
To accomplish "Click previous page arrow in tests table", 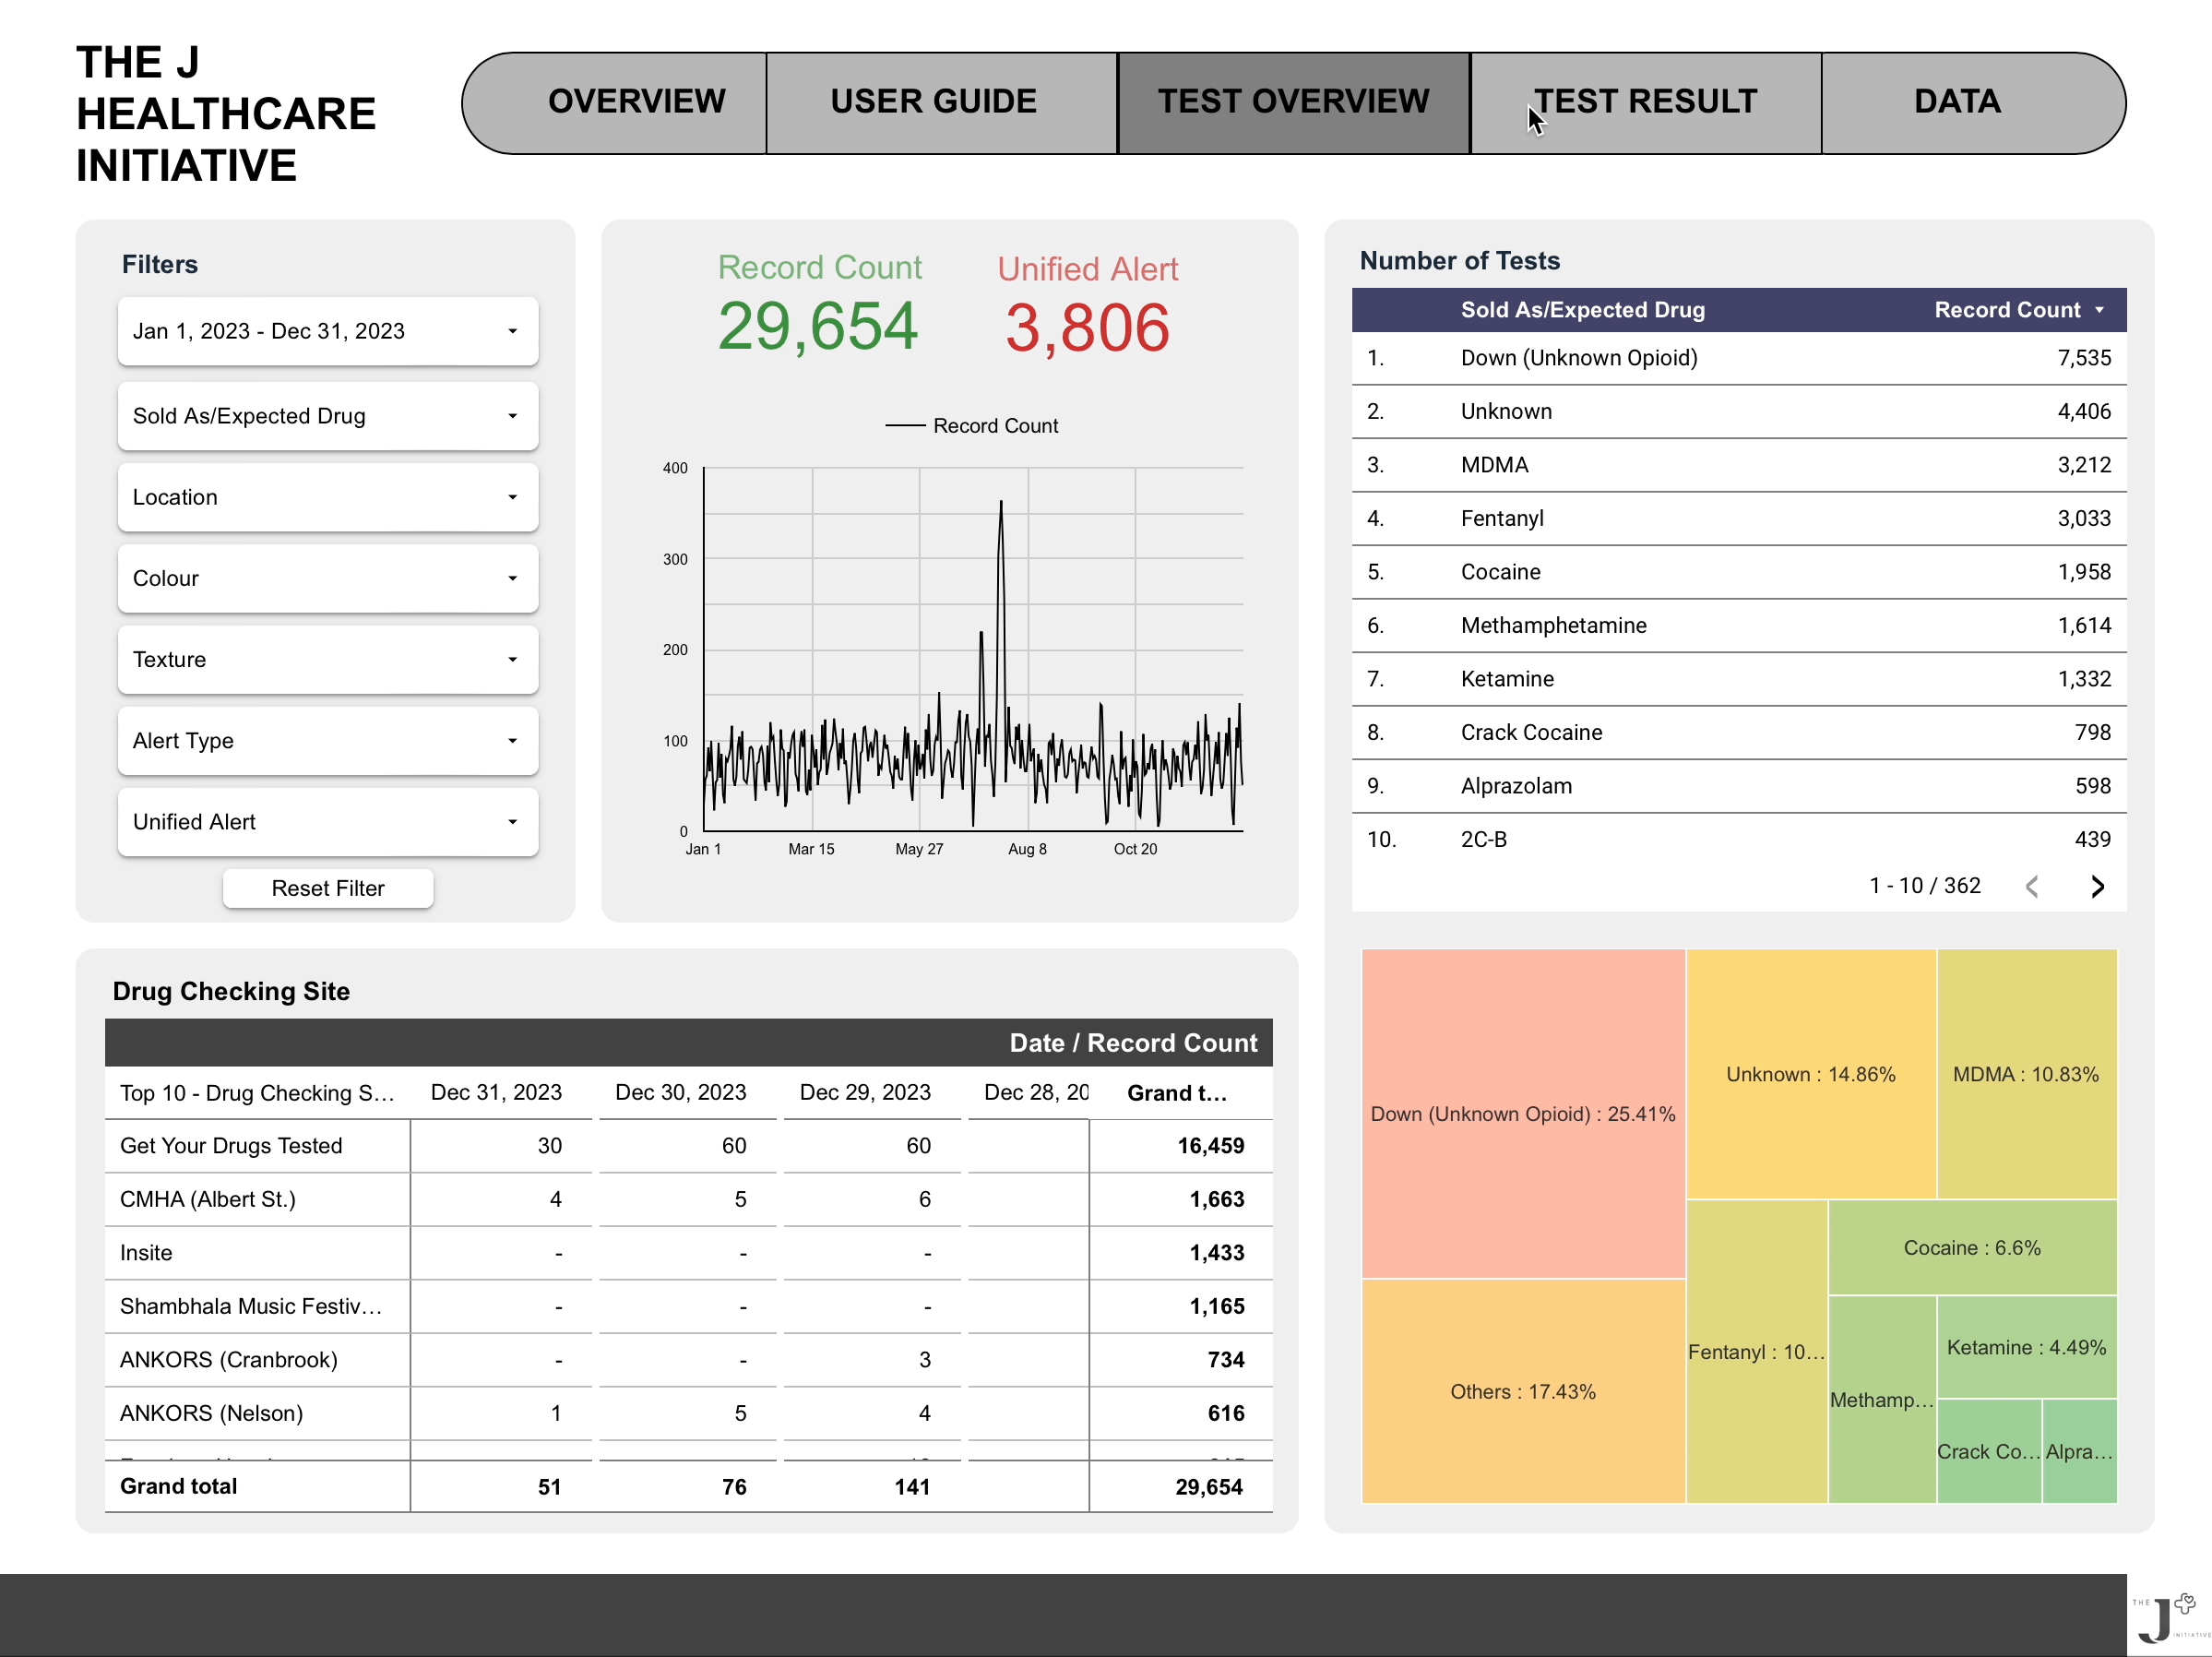I will [x=2032, y=886].
